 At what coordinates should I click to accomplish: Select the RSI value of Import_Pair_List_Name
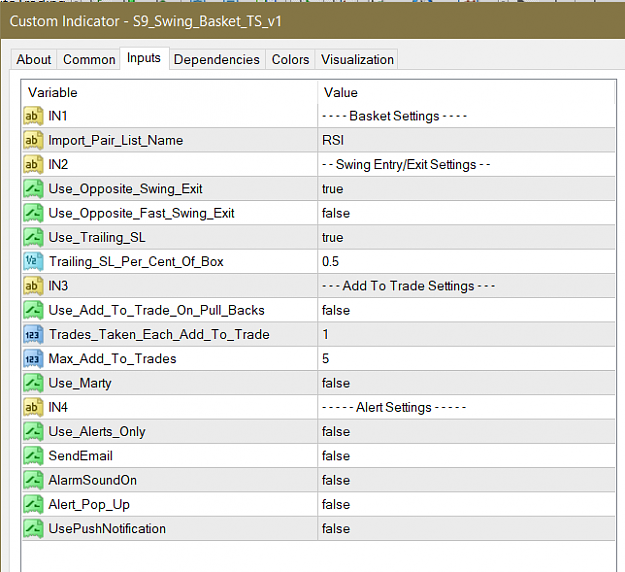pos(466,140)
